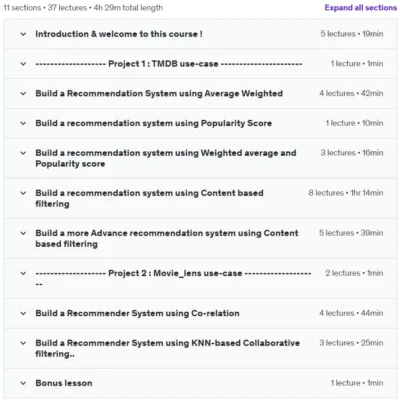Select the Popularity Score section title
The image size is (400, 400).
coord(154,123)
